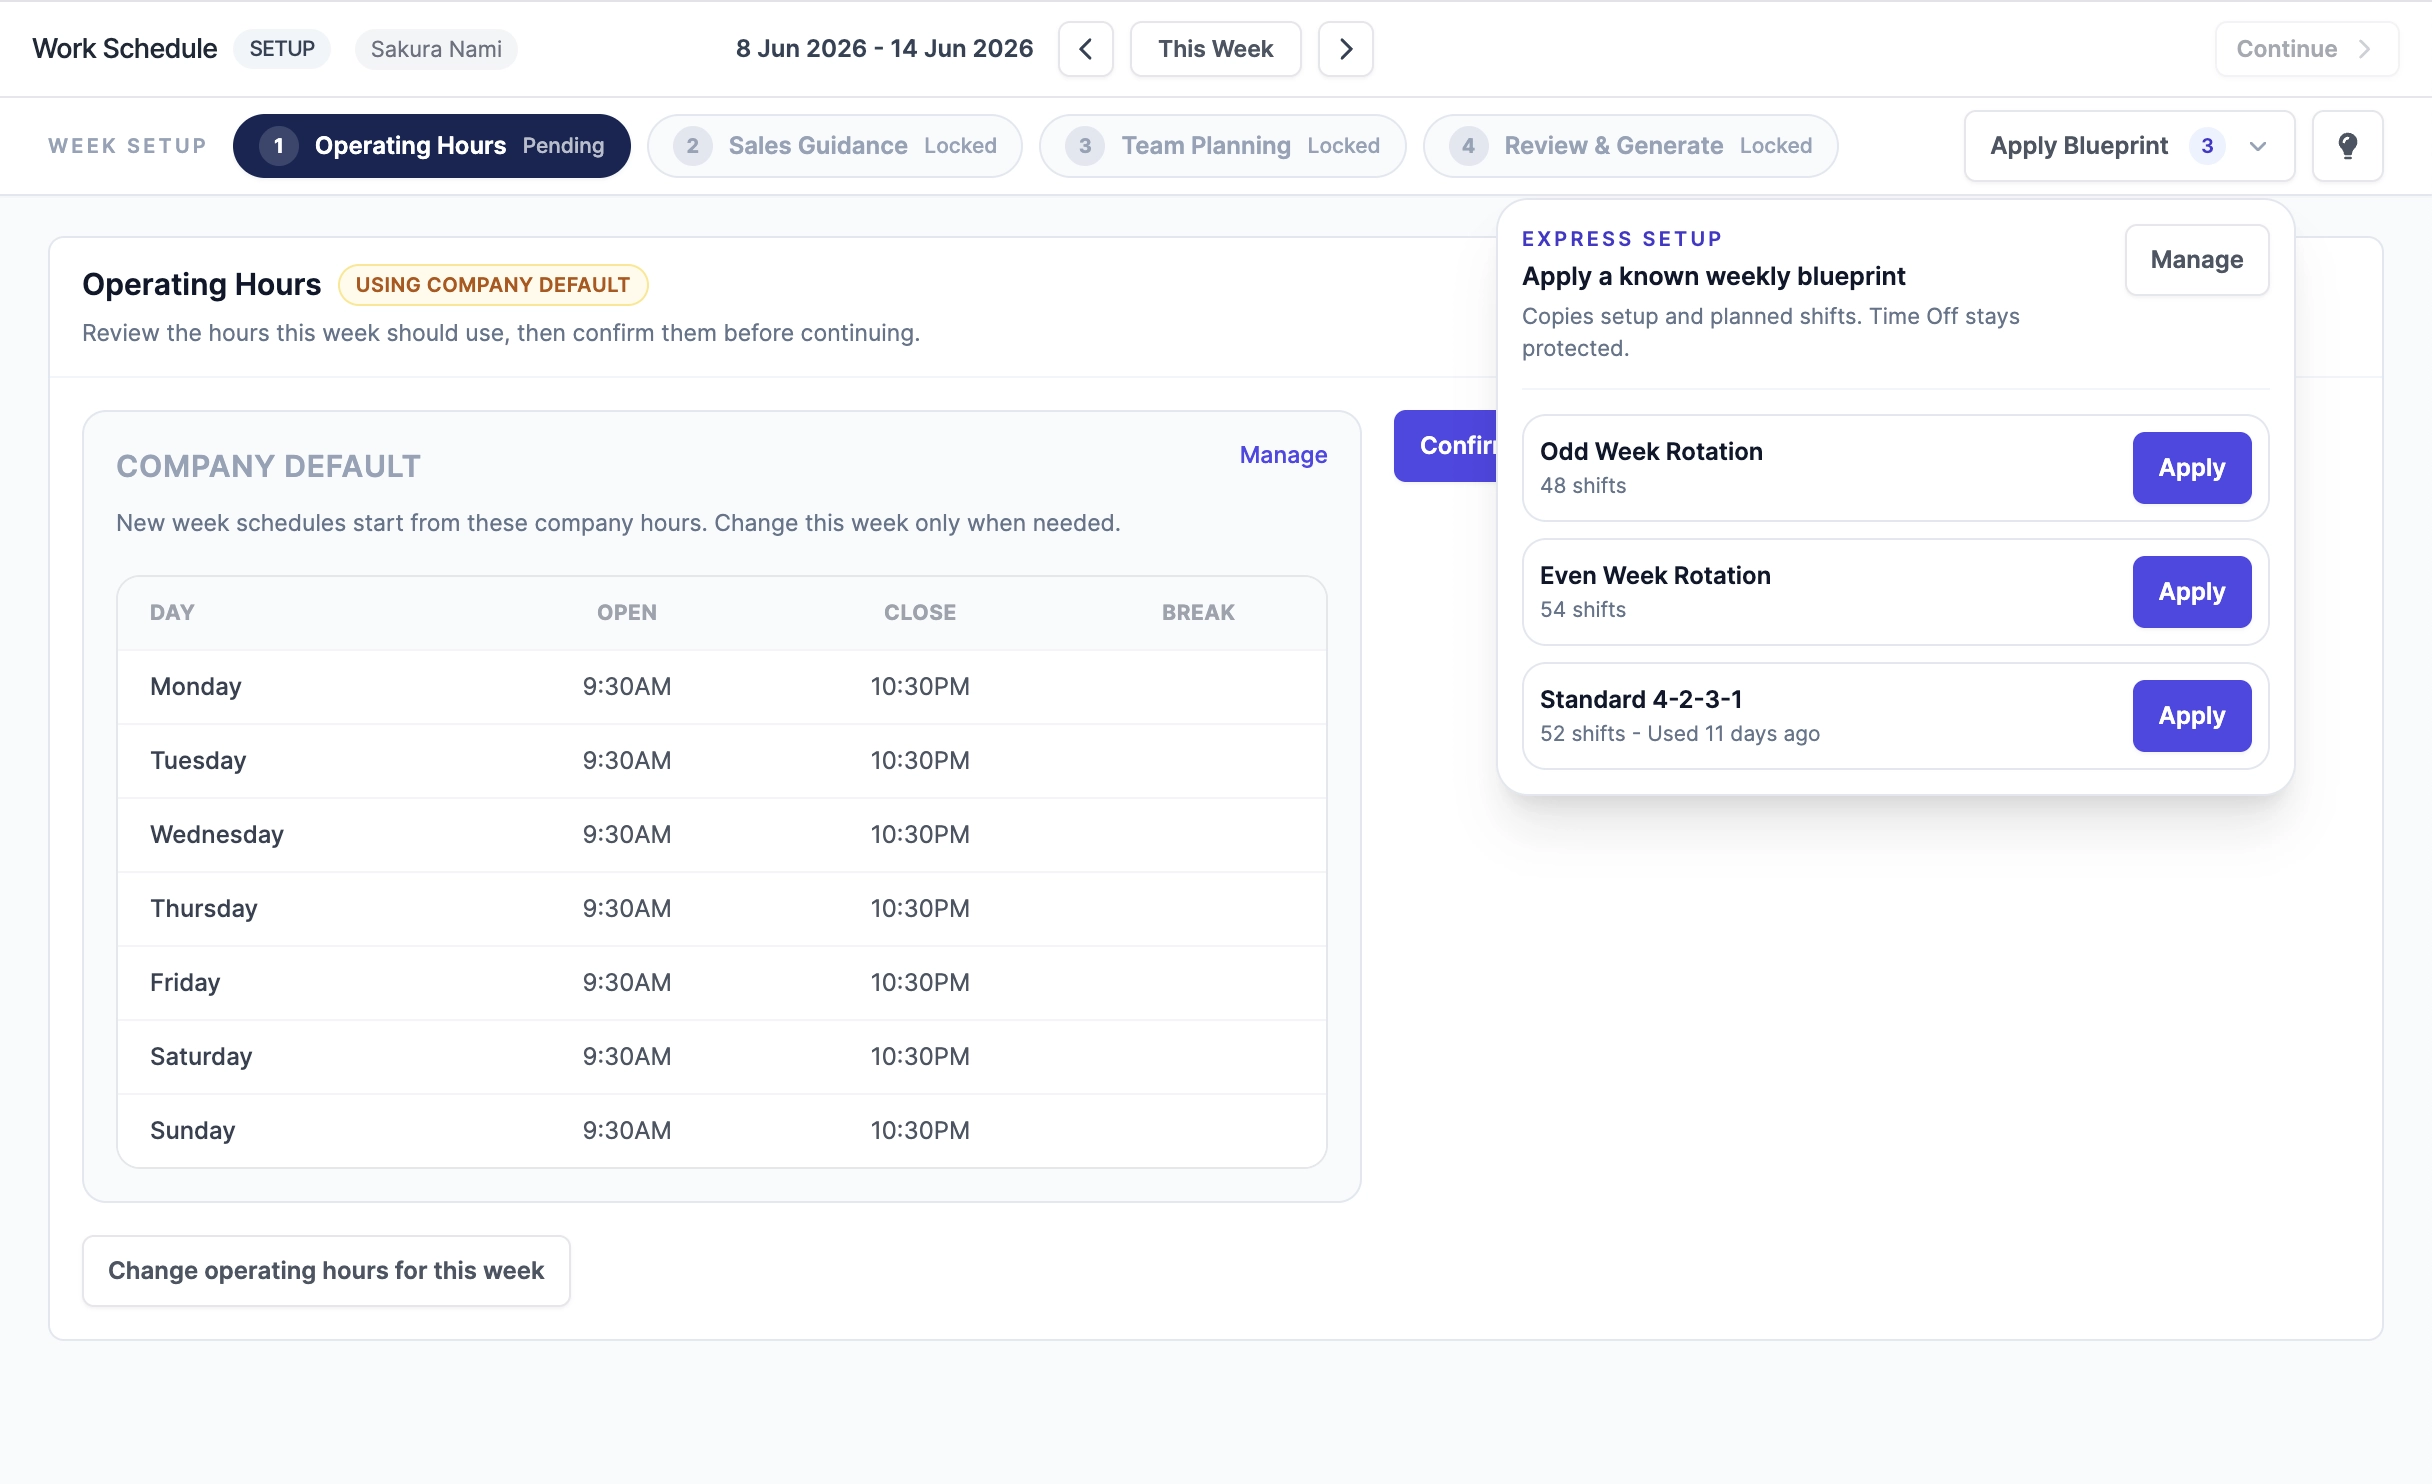Click the 54 shifts label

pyautogui.click(x=1583, y=610)
